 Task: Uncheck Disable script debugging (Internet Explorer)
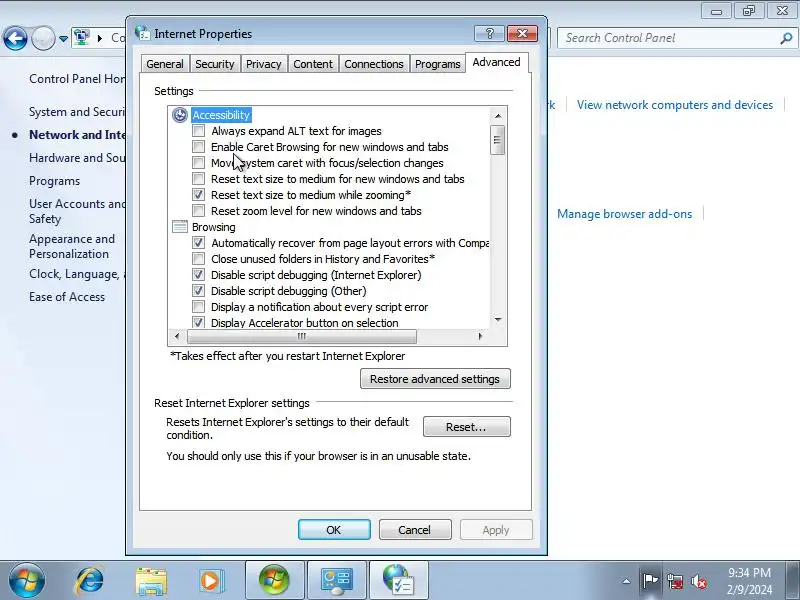point(198,275)
